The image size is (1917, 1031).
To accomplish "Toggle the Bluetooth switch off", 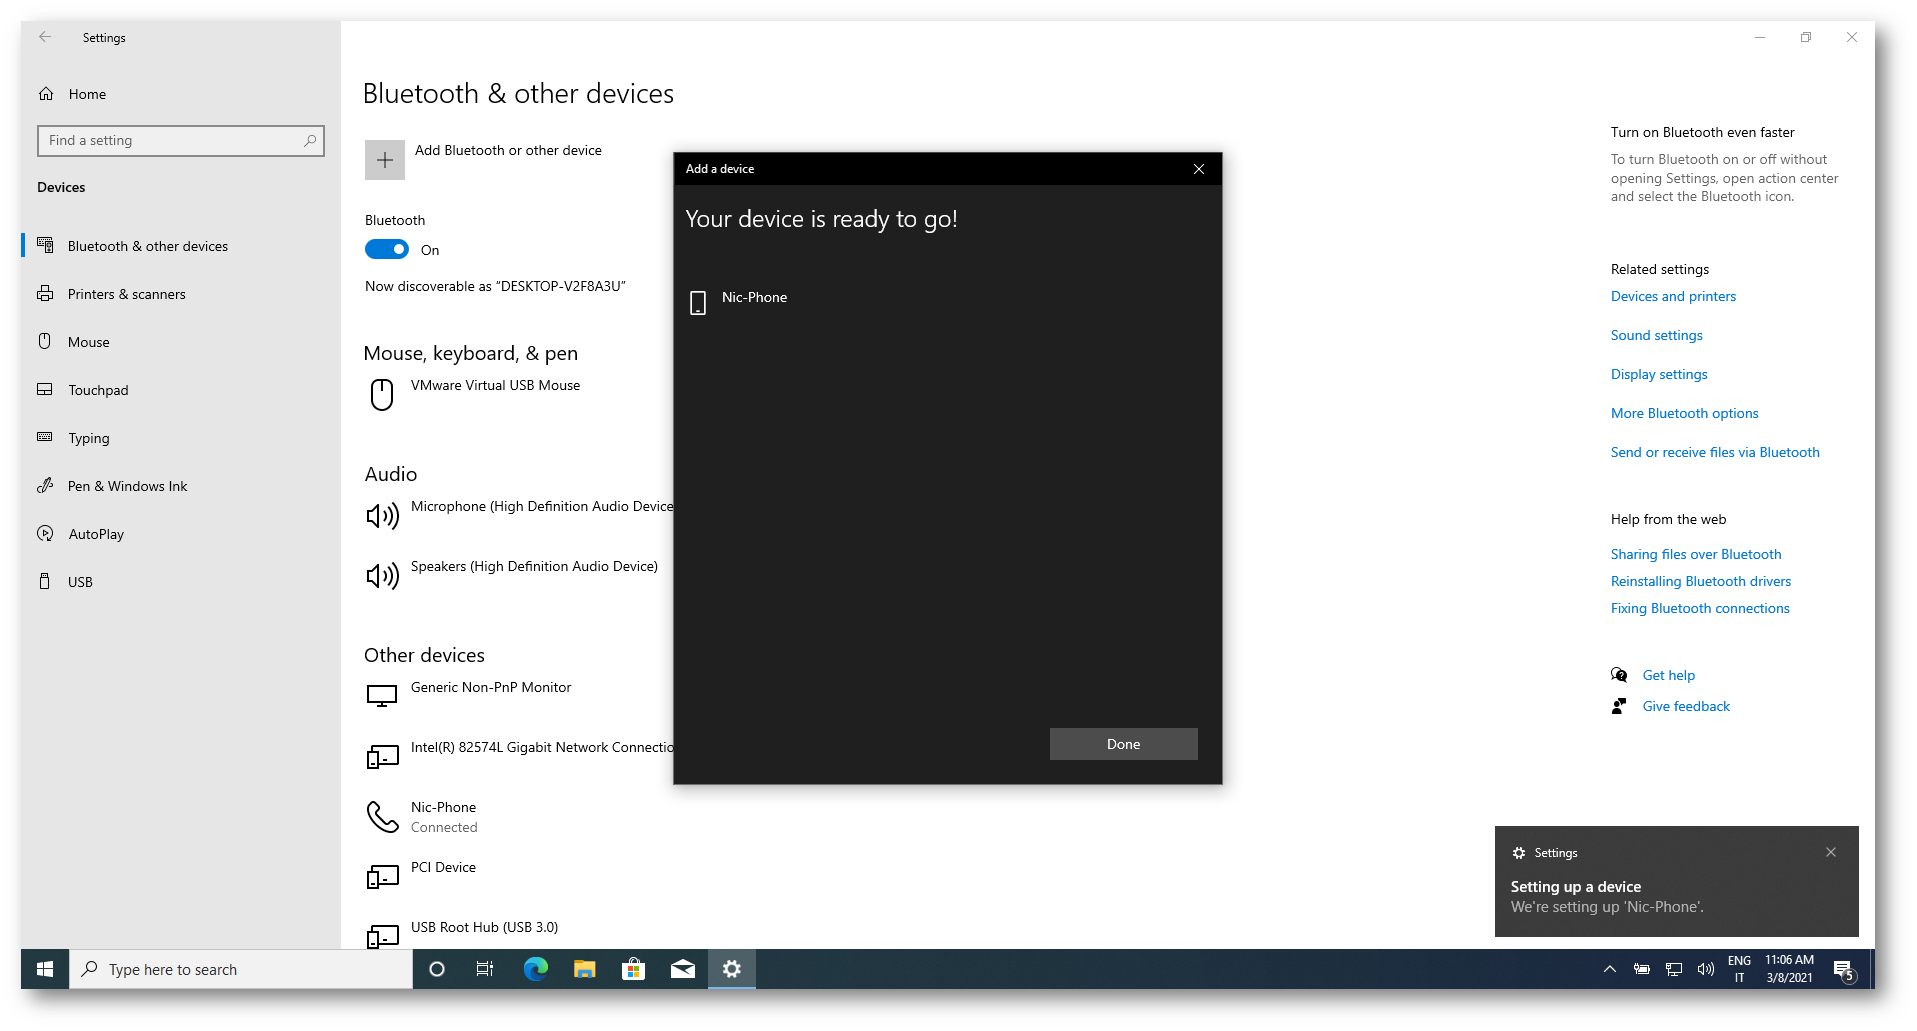I will (x=387, y=250).
